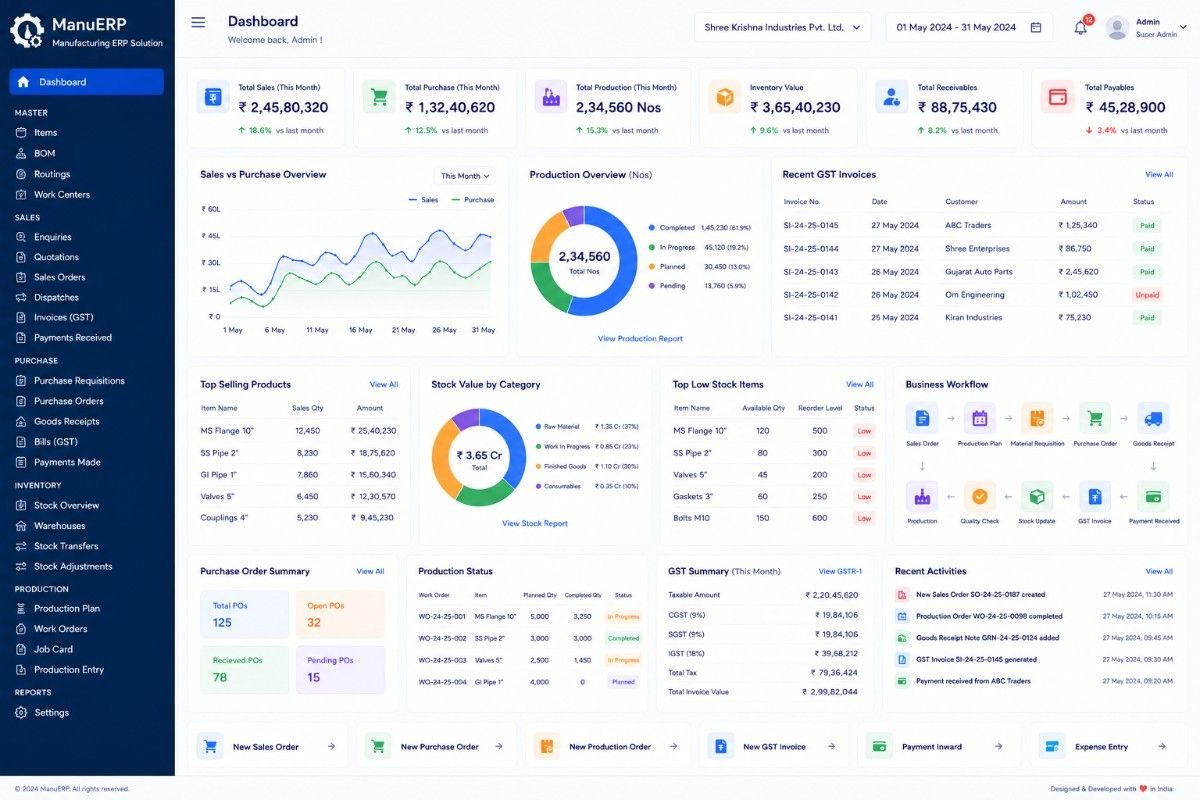Viewport: 1200px width, 800px height.
Task: Open the date range picker 01 May - 31 May
Action: click(969, 27)
